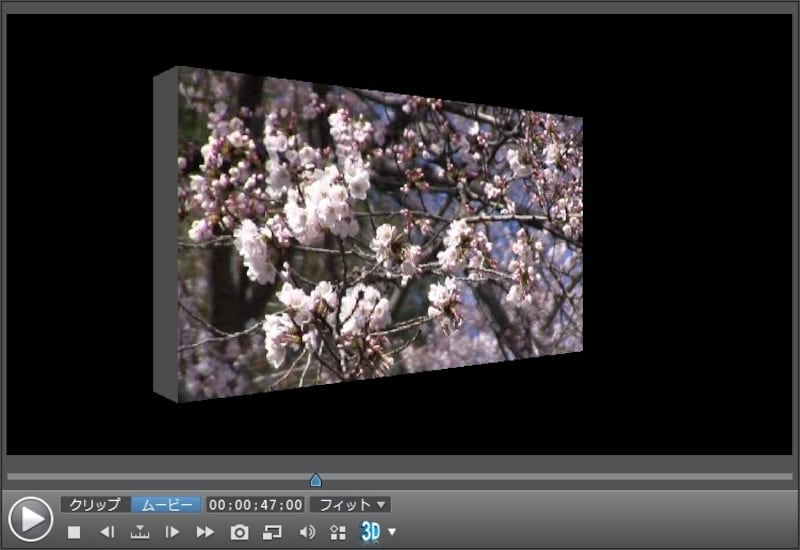Take a snapshot with camera icon
Screen dimensions: 800x550
coord(239,532)
